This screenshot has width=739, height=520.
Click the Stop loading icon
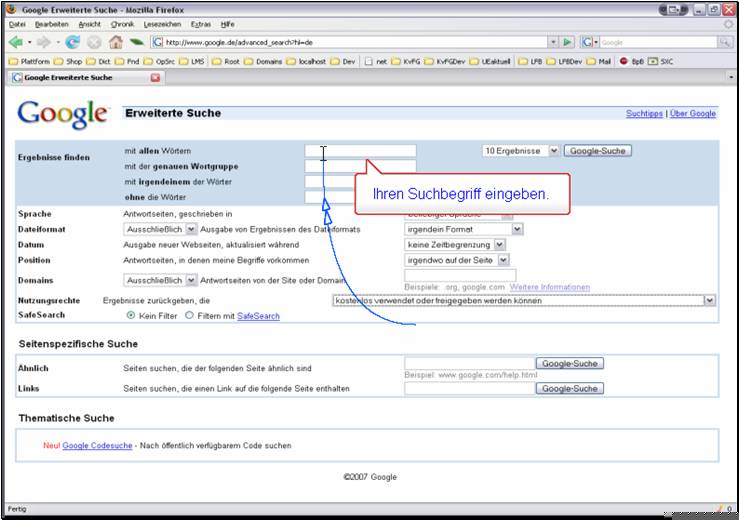[94, 43]
